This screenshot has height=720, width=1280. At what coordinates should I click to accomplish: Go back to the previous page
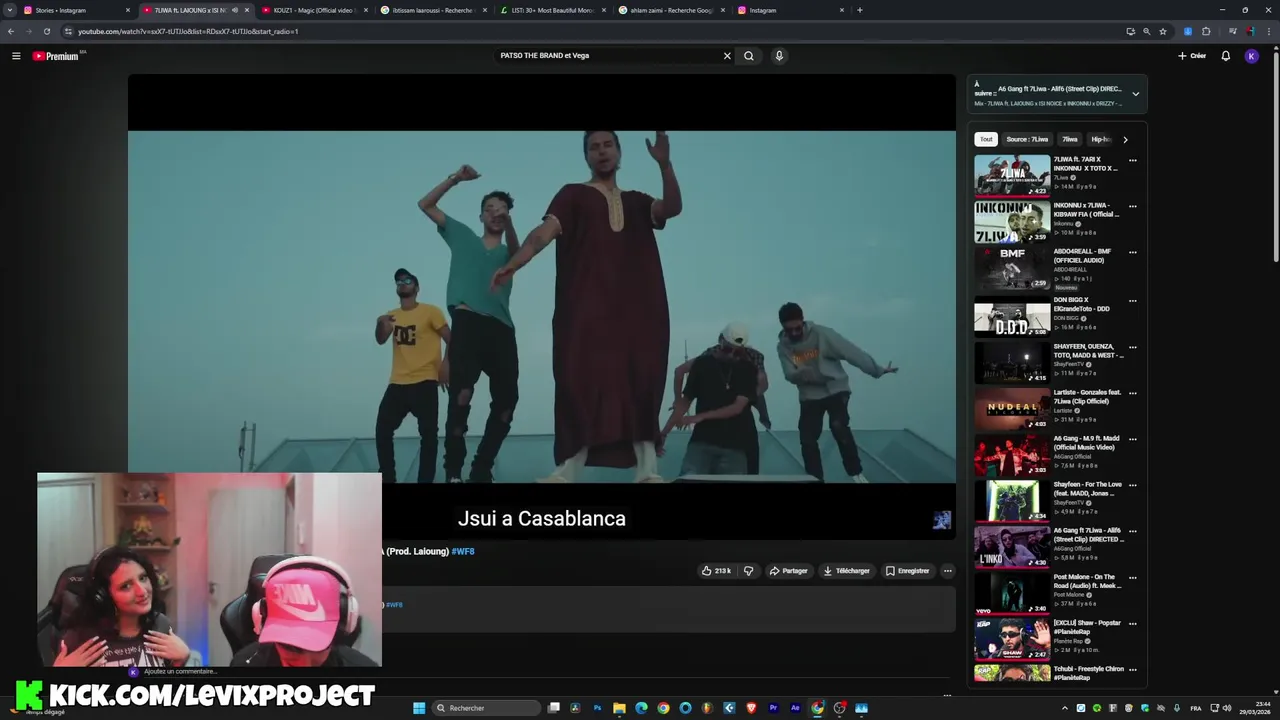coord(11,31)
